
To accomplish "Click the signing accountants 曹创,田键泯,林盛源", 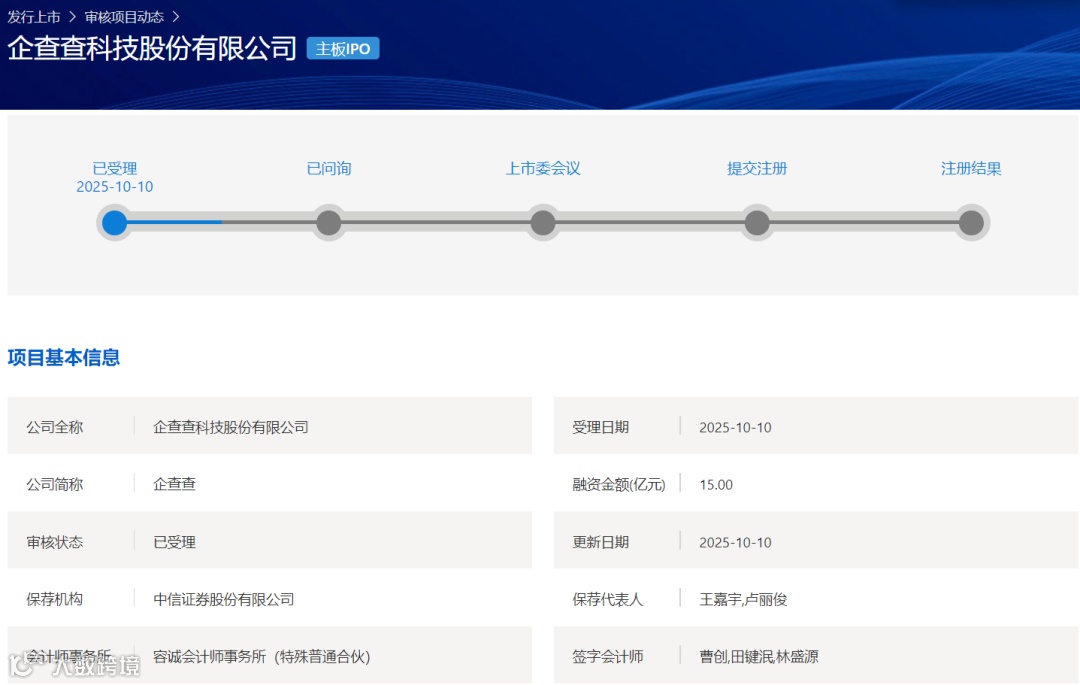I will pyautogui.click(x=759, y=656).
